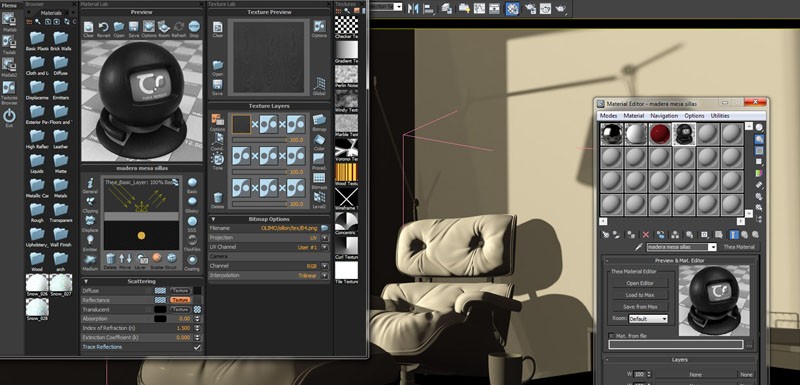Click the Tone icon in Texture Layers
Image resolution: width=800 pixels, height=385 pixels.
(218, 160)
